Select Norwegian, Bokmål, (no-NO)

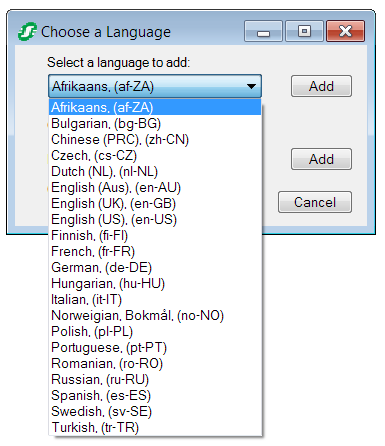pos(155,316)
